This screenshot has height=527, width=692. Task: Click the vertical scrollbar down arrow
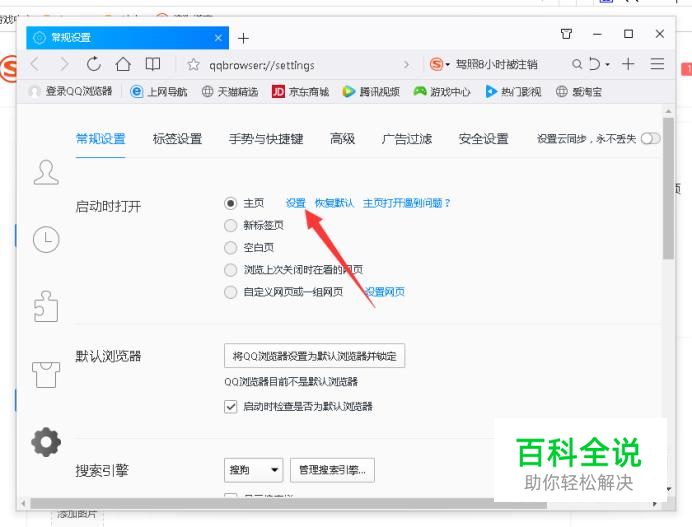coord(669,489)
